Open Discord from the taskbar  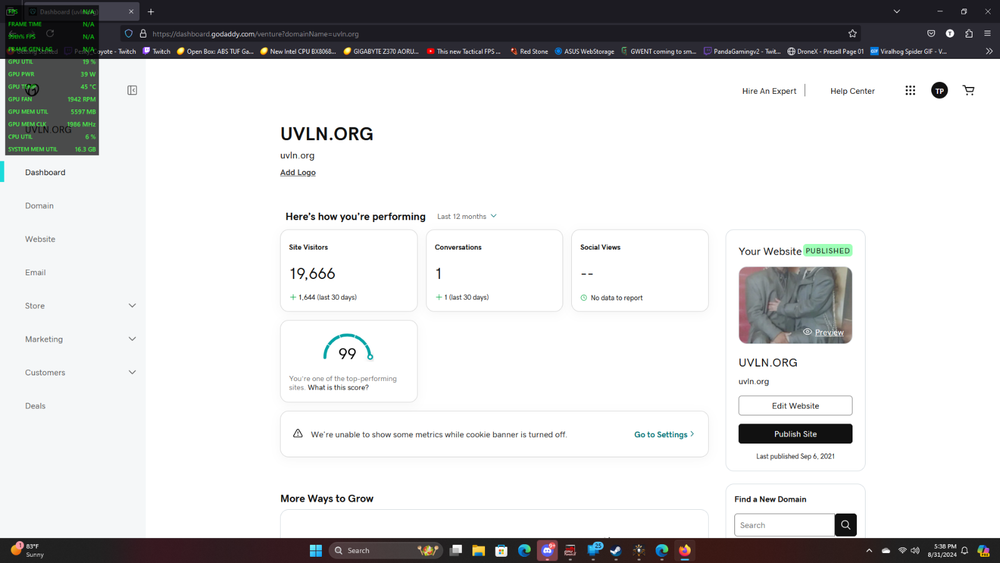(x=547, y=550)
